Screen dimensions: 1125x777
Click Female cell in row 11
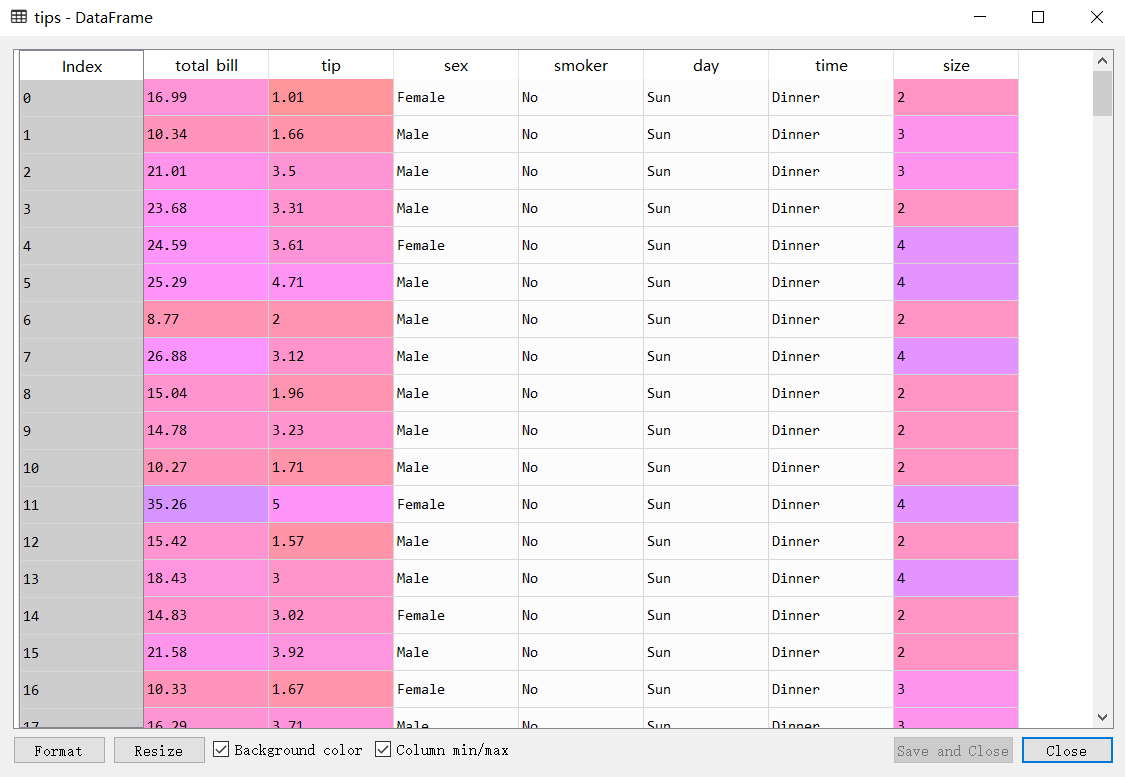[x=456, y=504]
